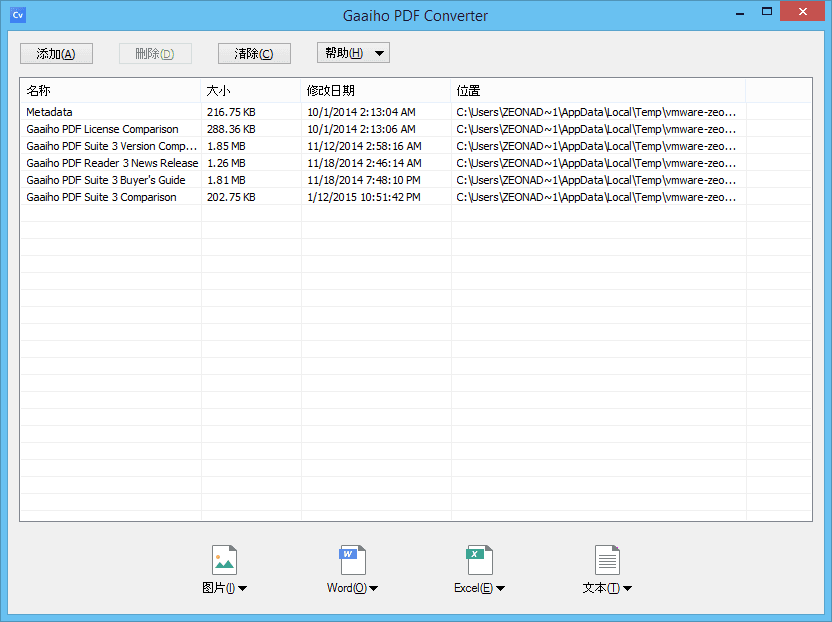Click the text file conversion icon
The image size is (832, 622).
[x=607, y=560]
